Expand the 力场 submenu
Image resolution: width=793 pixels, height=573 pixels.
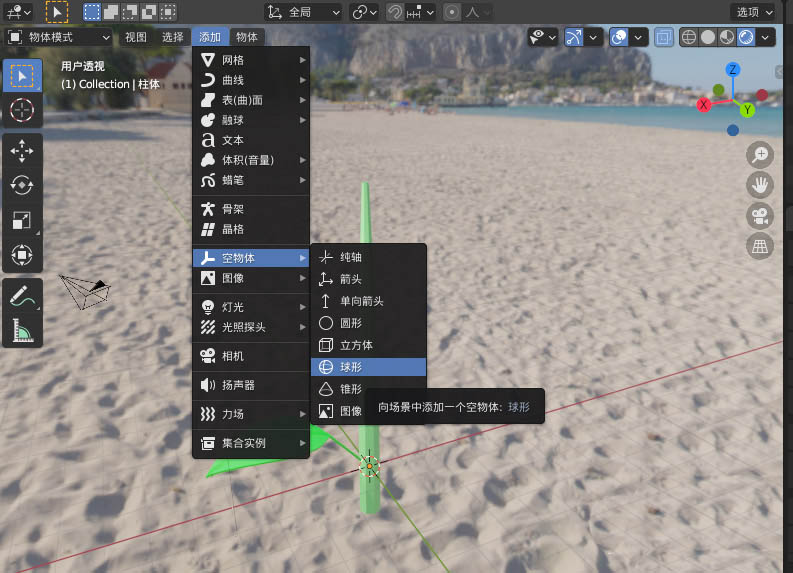pyautogui.click(x=251, y=414)
